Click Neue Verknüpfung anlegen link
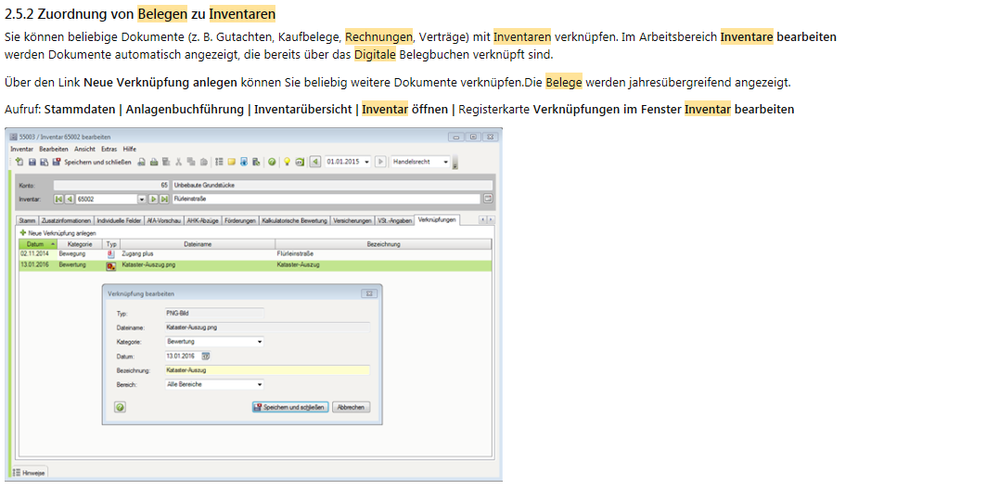The image size is (999, 493). (60, 232)
